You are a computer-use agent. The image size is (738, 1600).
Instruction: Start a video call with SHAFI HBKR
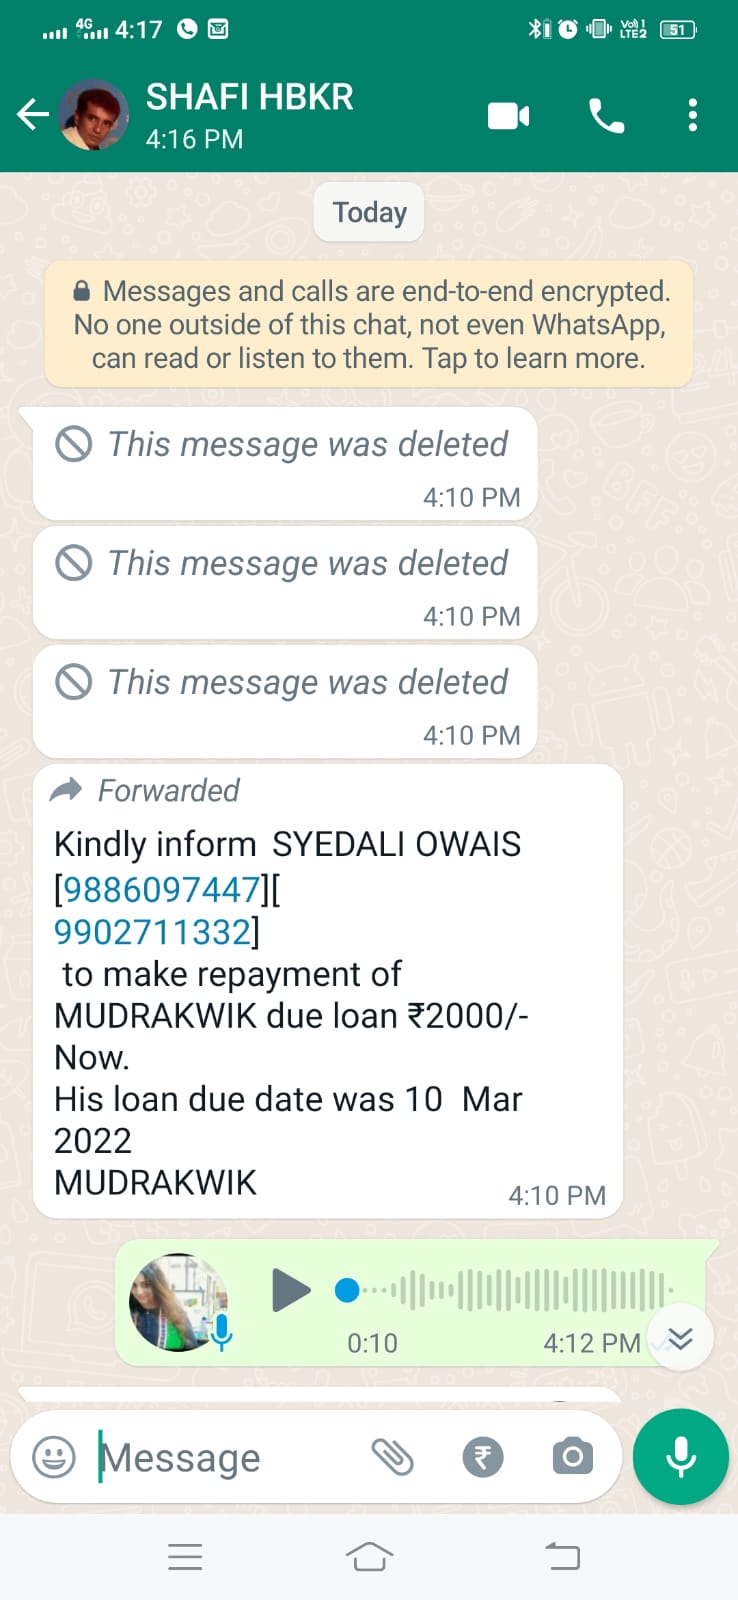point(508,116)
